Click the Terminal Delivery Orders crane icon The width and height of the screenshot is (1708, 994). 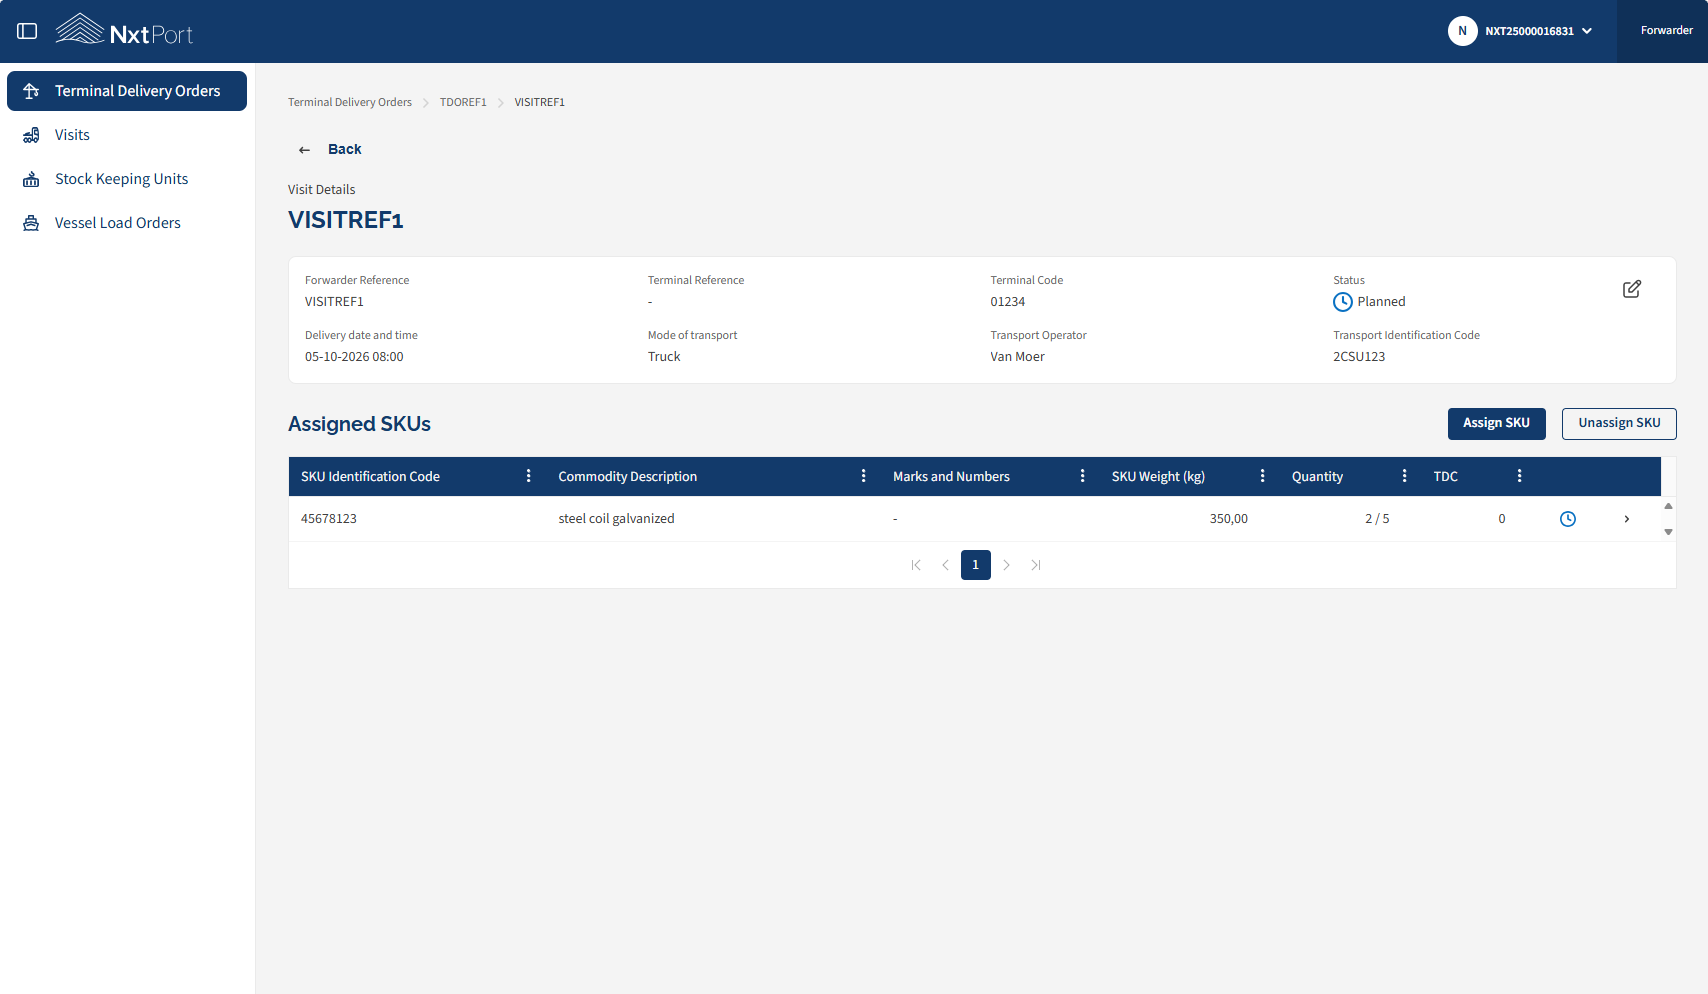[x=31, y=91]
